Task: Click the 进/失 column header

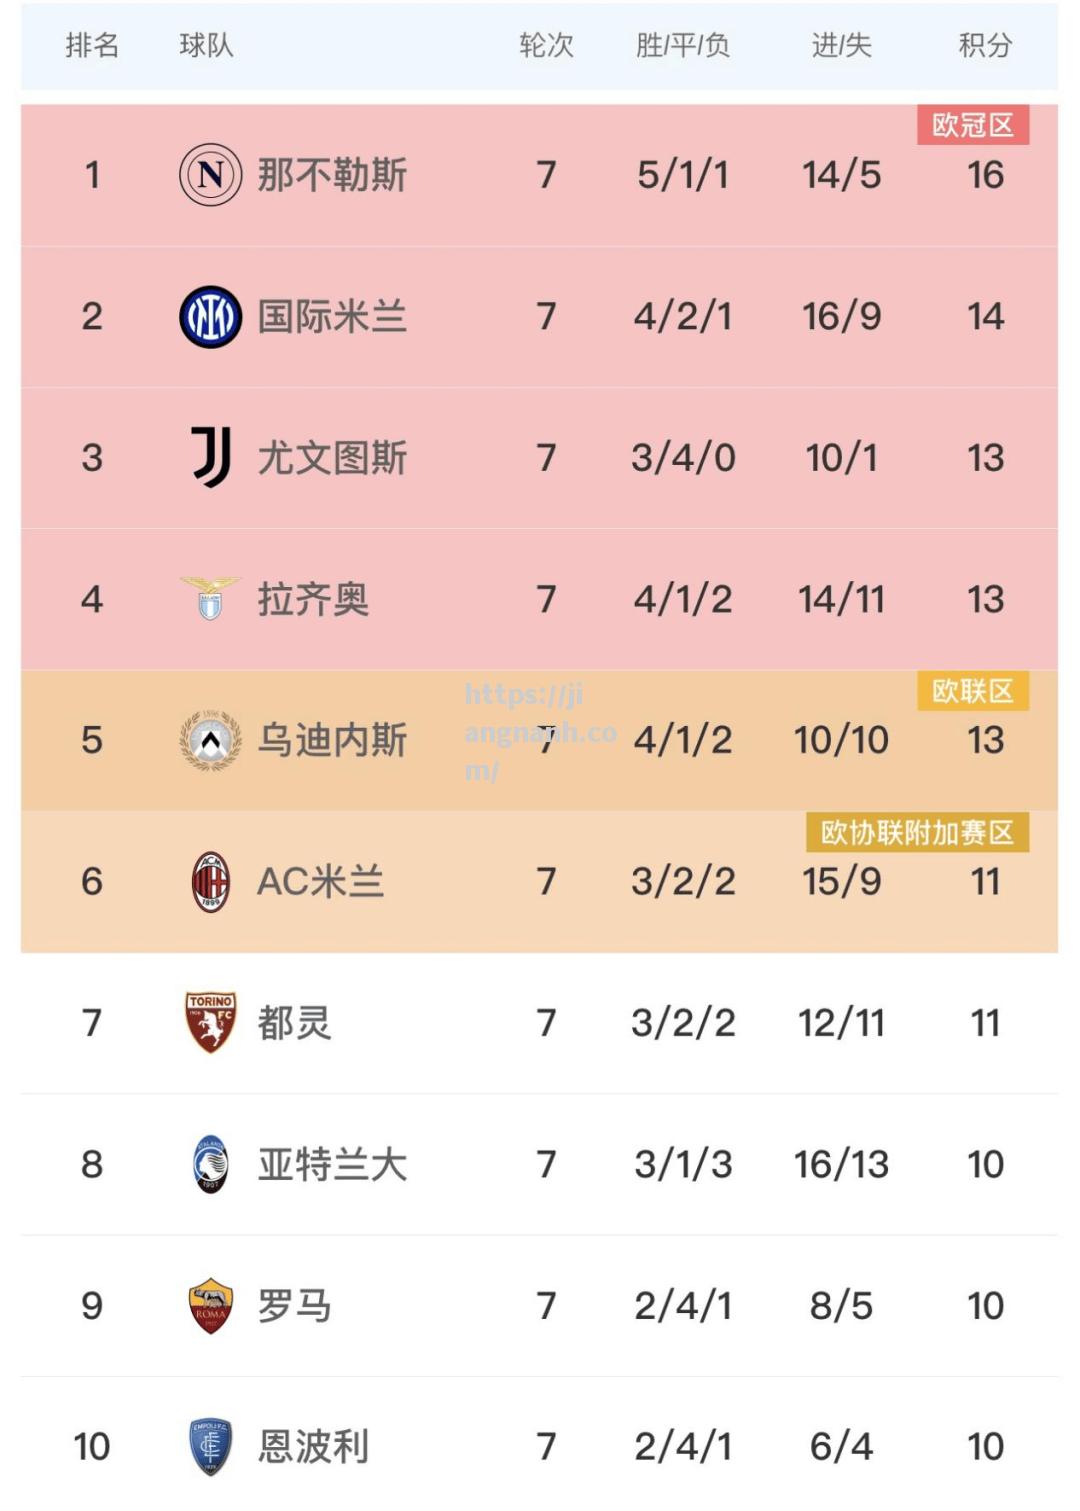Action: click(x=842, y=46)
